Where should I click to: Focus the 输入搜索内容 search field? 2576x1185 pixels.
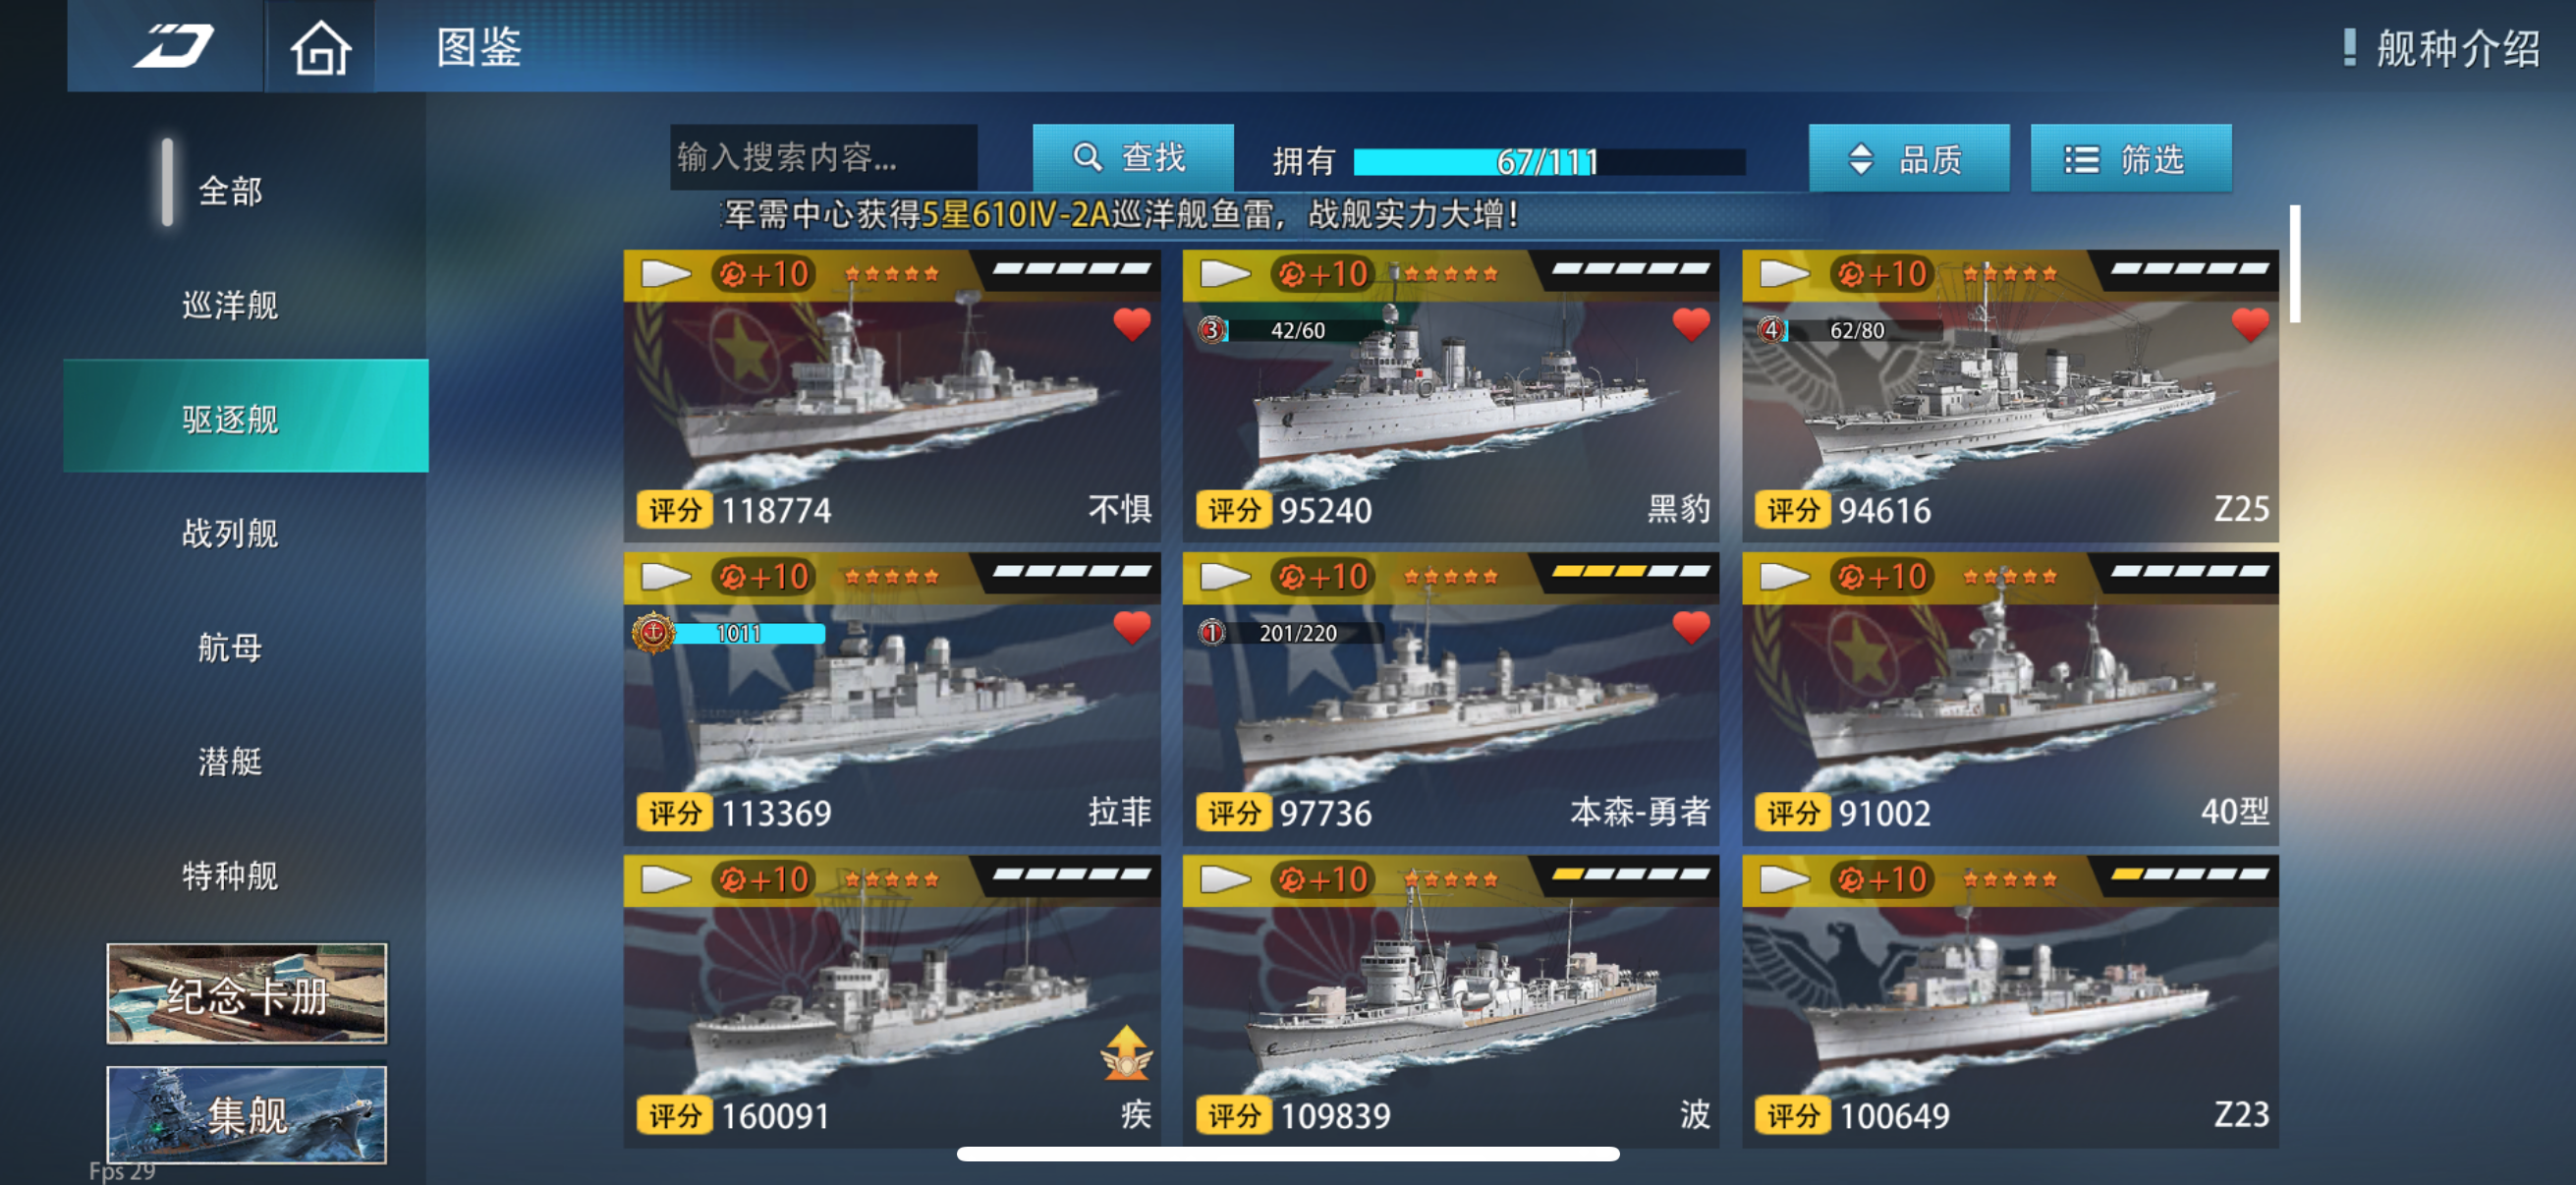(823, 157)
